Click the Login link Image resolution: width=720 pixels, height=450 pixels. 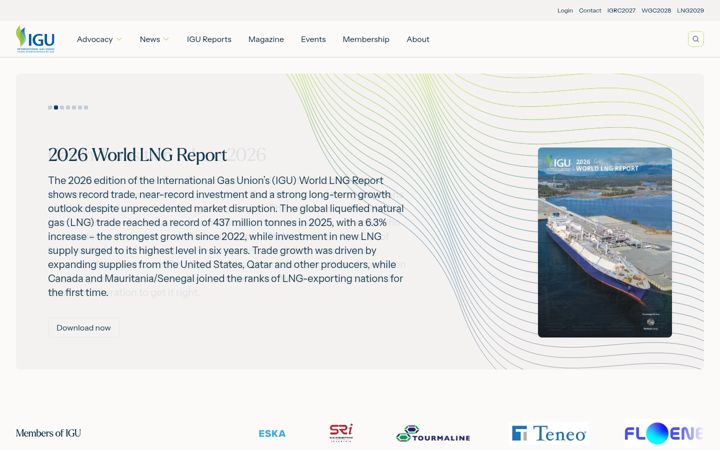[x=565, y=10]
